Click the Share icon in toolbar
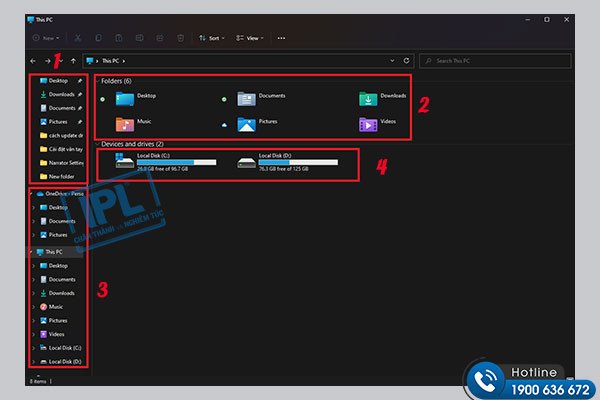 tap(160, 38)
